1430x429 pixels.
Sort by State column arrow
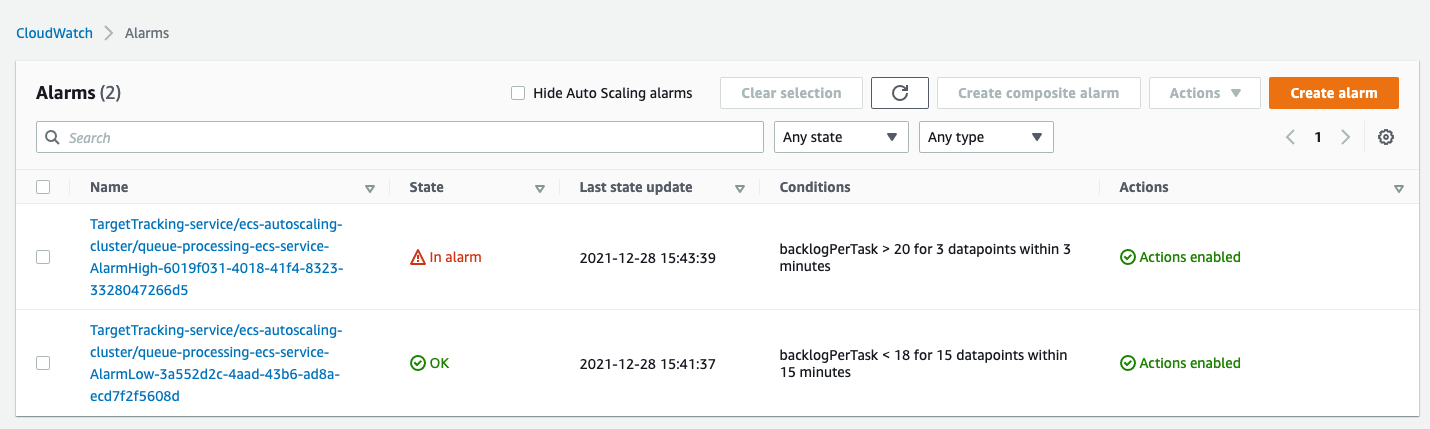point(540,188)
